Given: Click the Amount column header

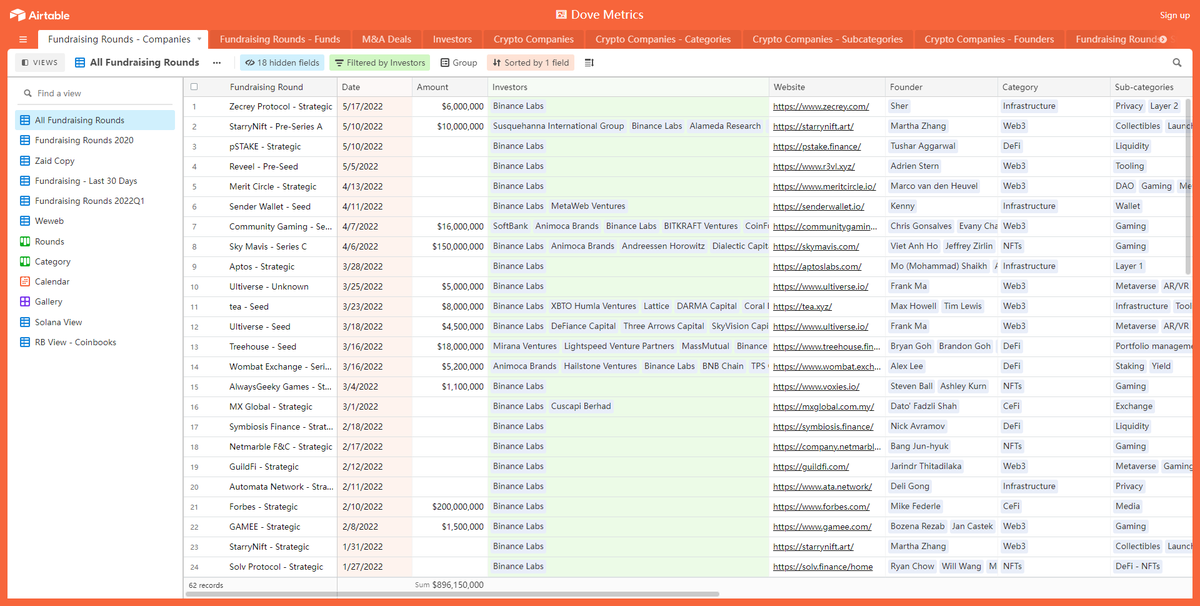Looking at the screenshot, I should pyautogui.click(x=450, y=87).
